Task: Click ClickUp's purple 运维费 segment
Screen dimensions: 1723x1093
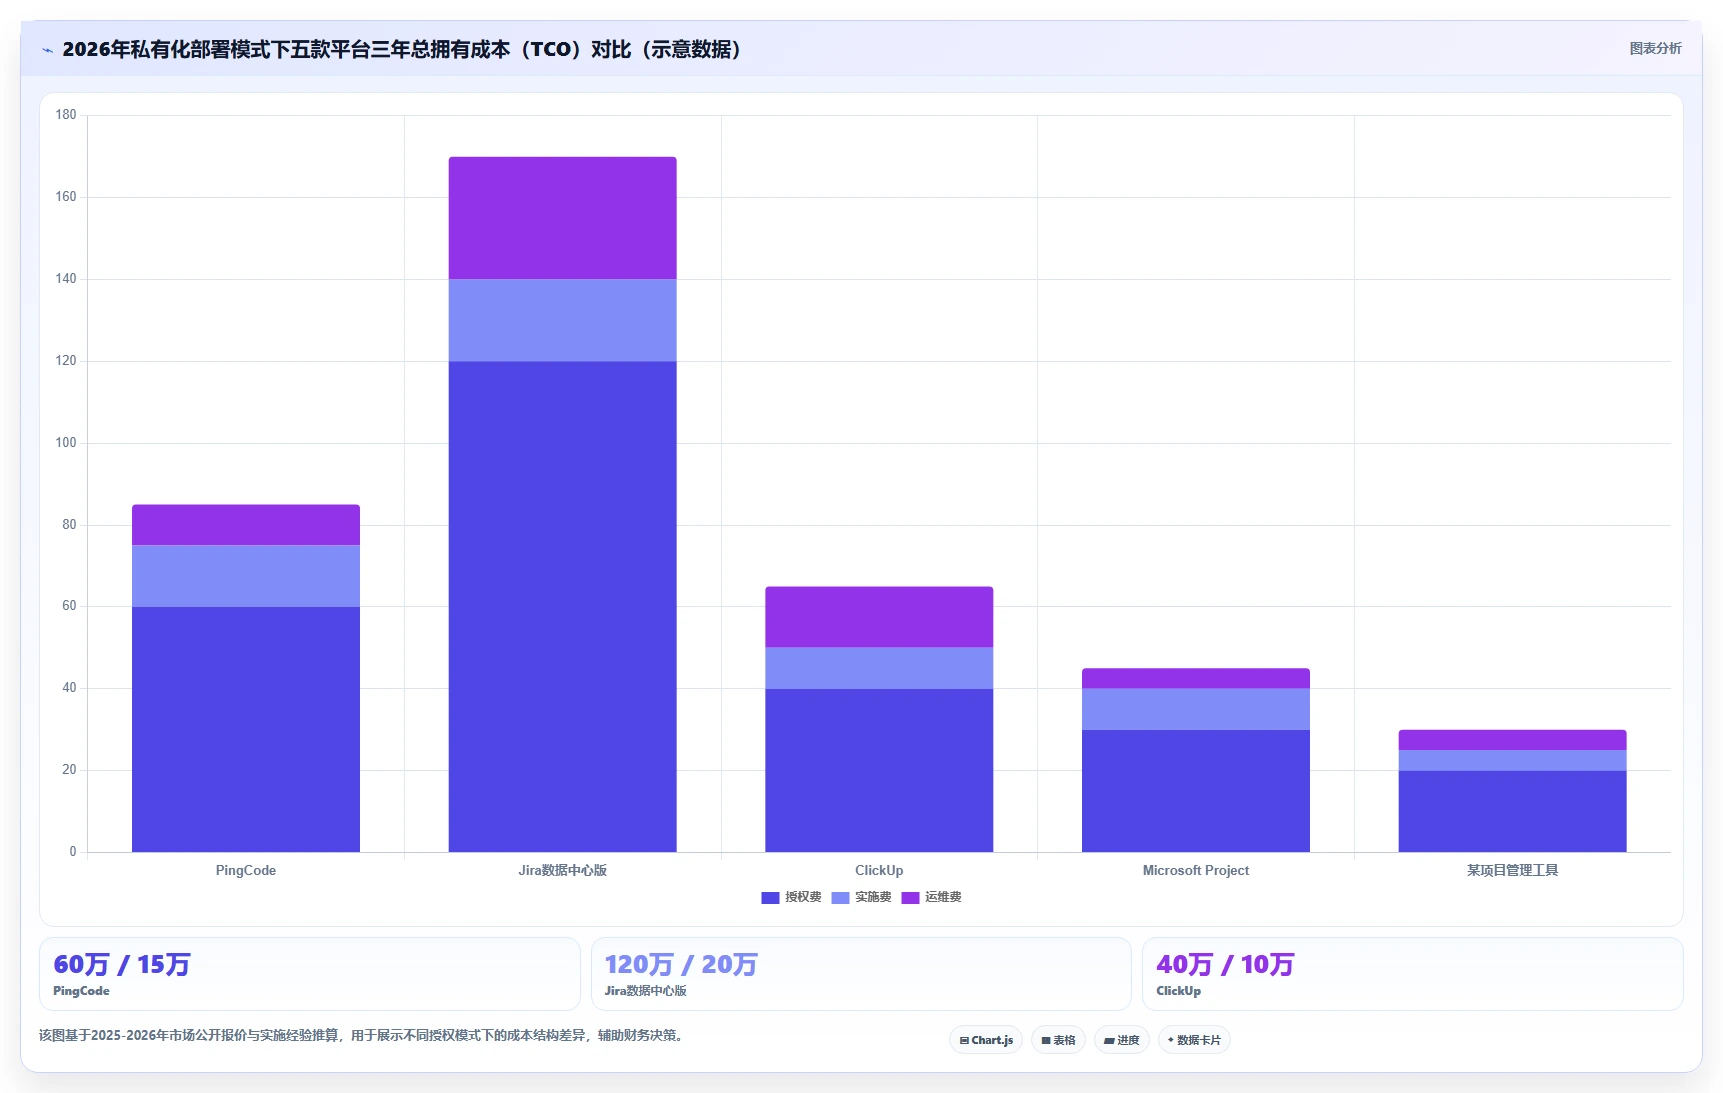Action: (879, 617)
